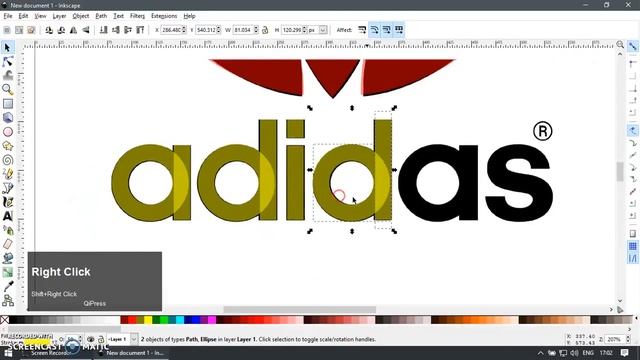Image resolution: width=640 pixels, height=360 pixels.
Task: Select the Pencil freehand tool
Action: pos(7,174)
